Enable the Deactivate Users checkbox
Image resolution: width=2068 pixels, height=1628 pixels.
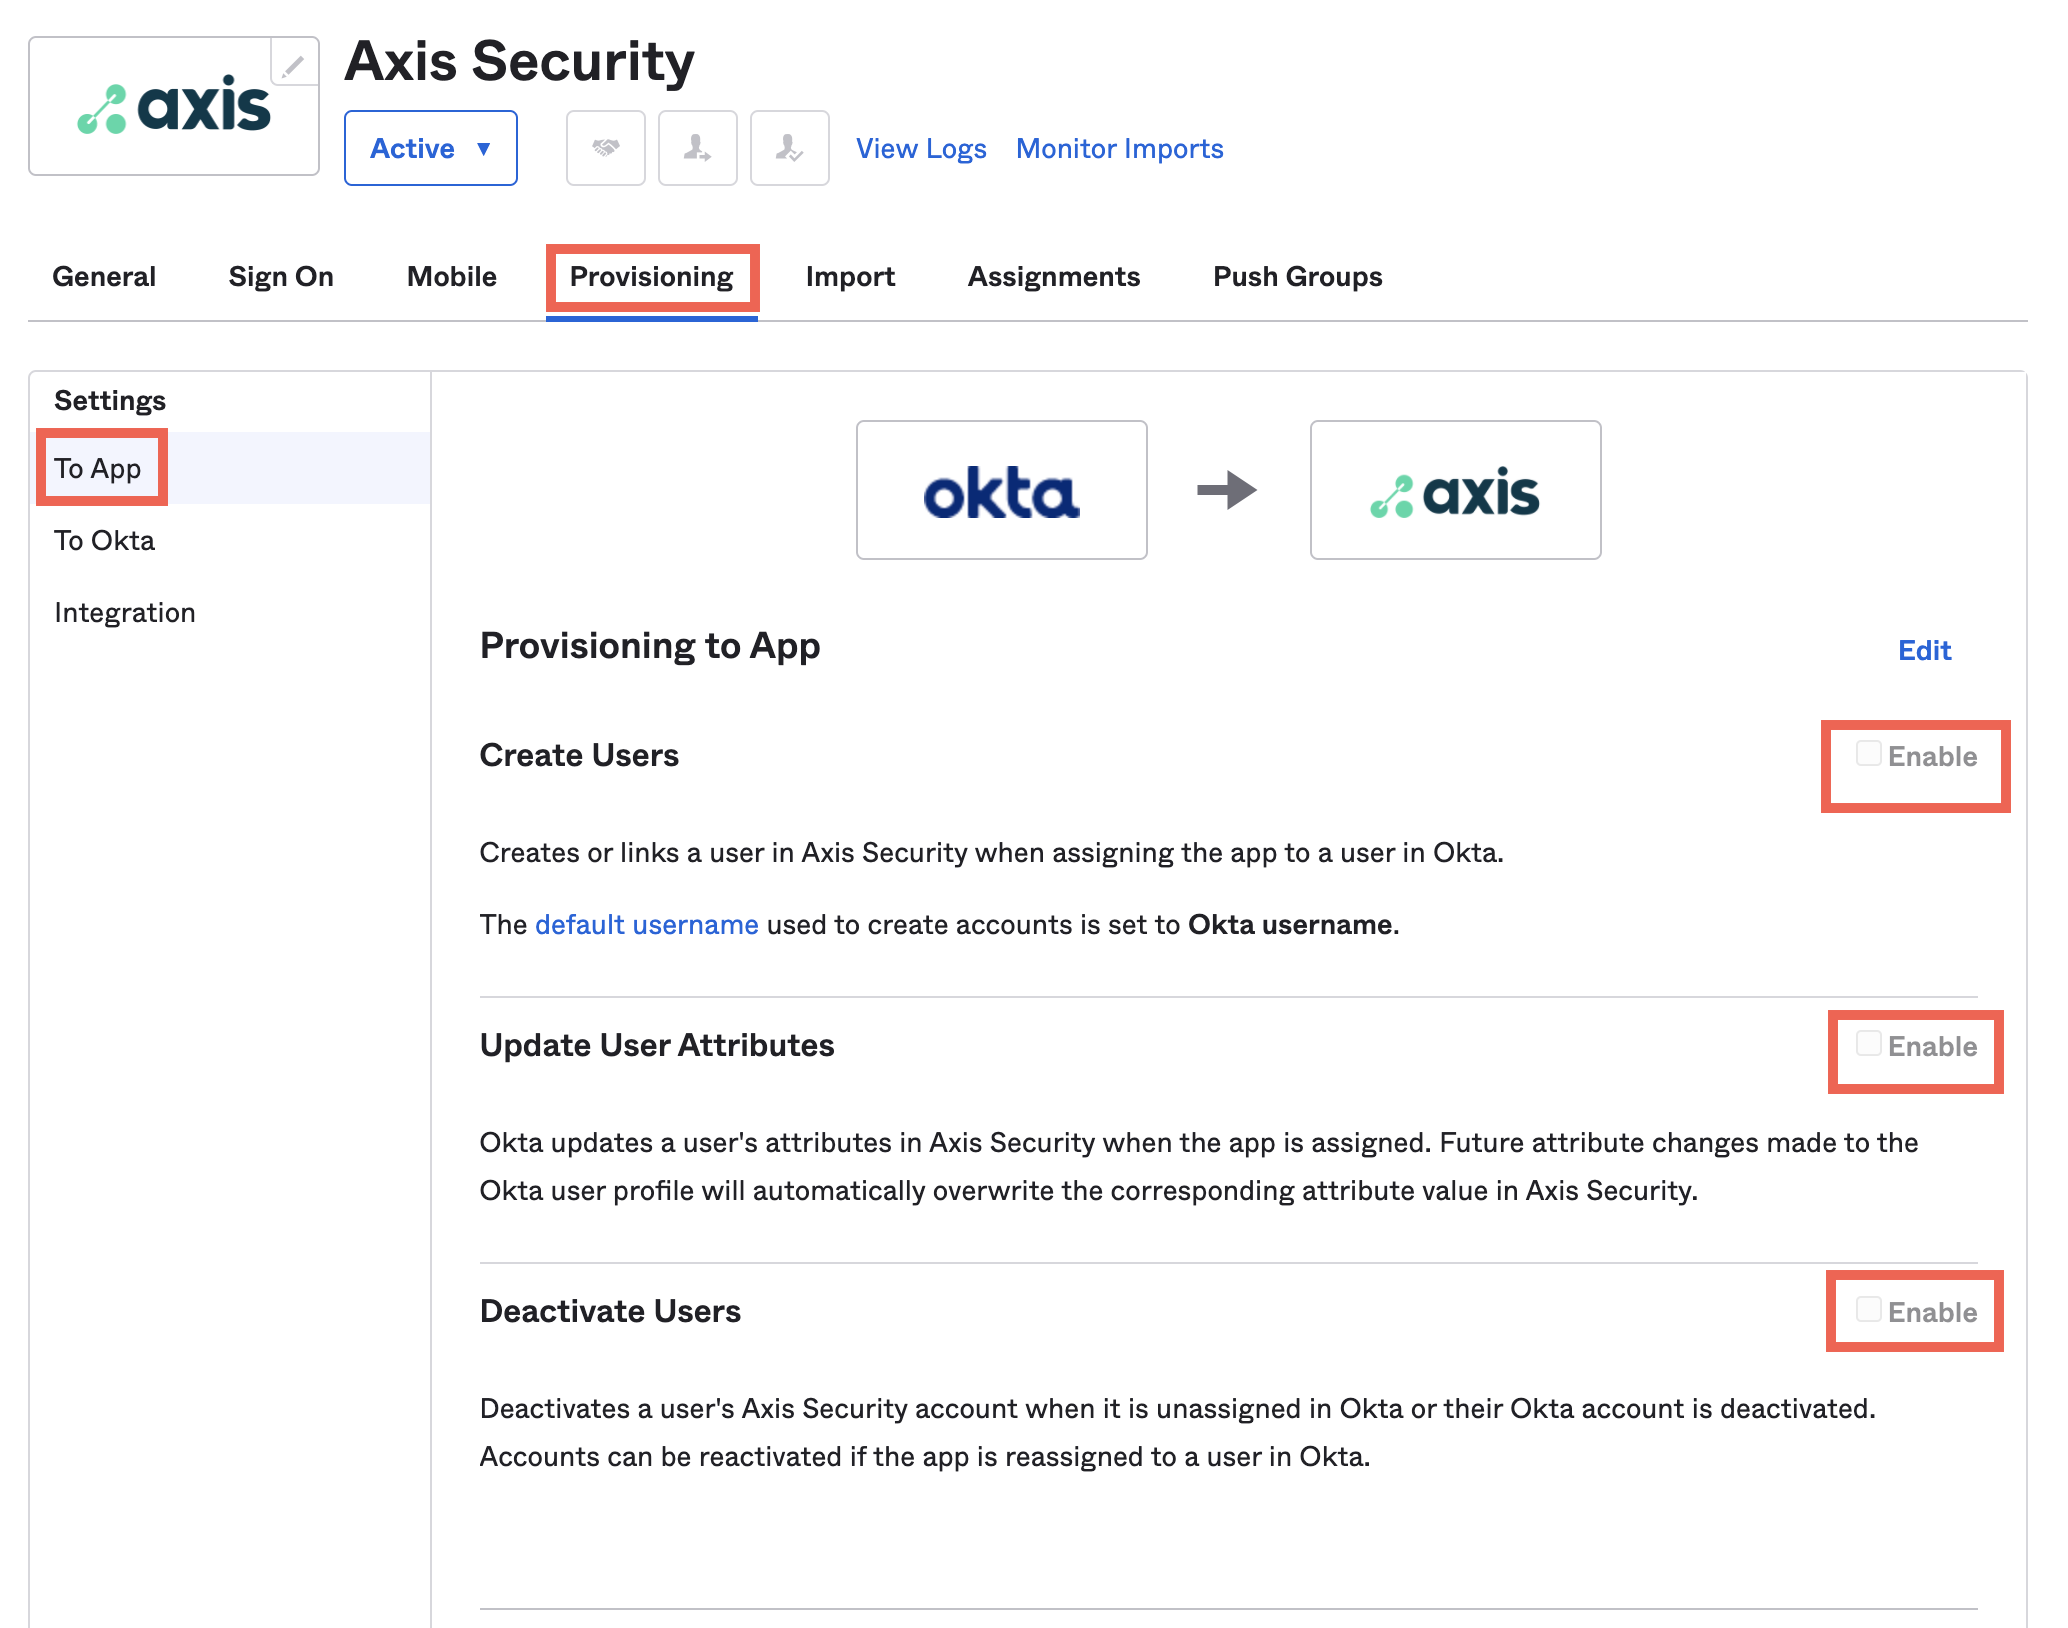tap(1868, 1310)
